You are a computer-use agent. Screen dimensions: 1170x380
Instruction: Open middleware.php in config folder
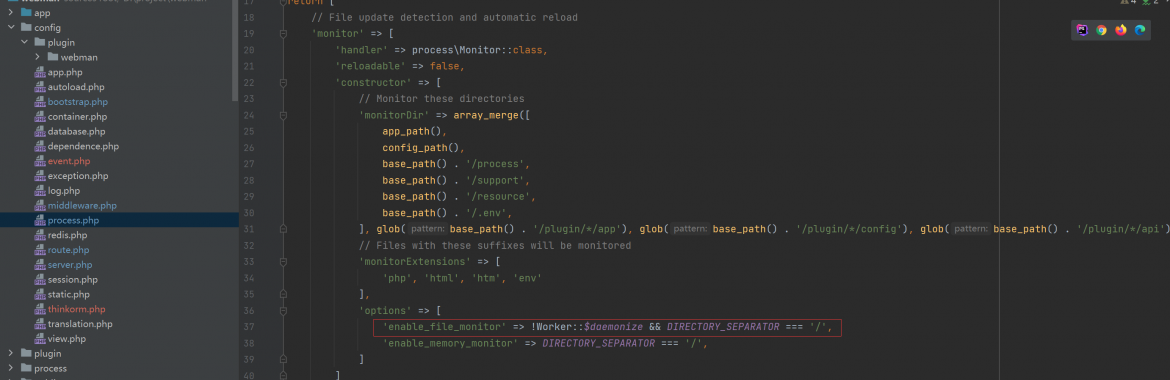pyautogui.click(x=82, y=205)
